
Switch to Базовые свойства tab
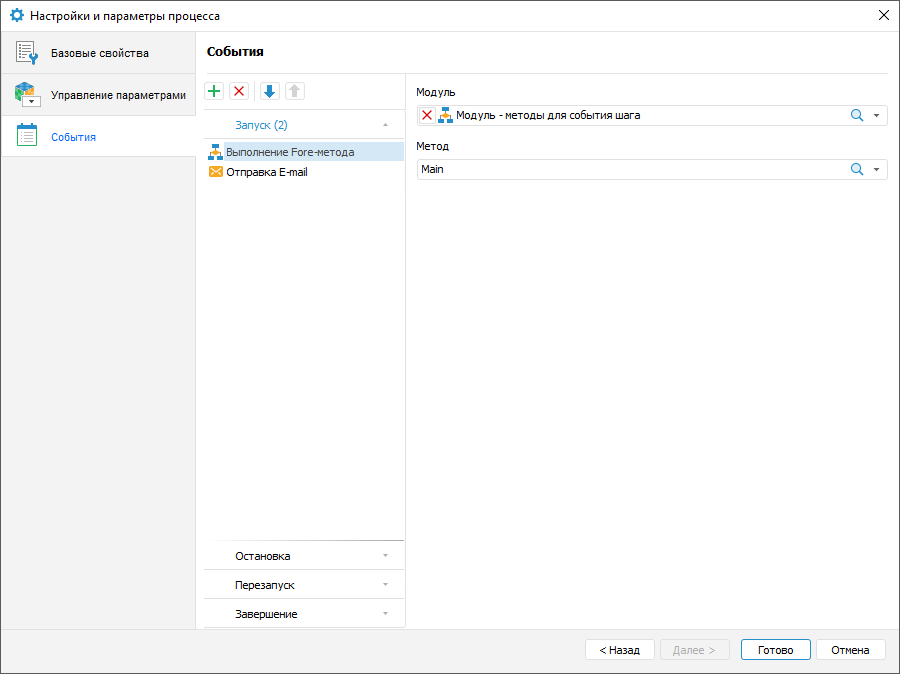click(x=98, y=53)
